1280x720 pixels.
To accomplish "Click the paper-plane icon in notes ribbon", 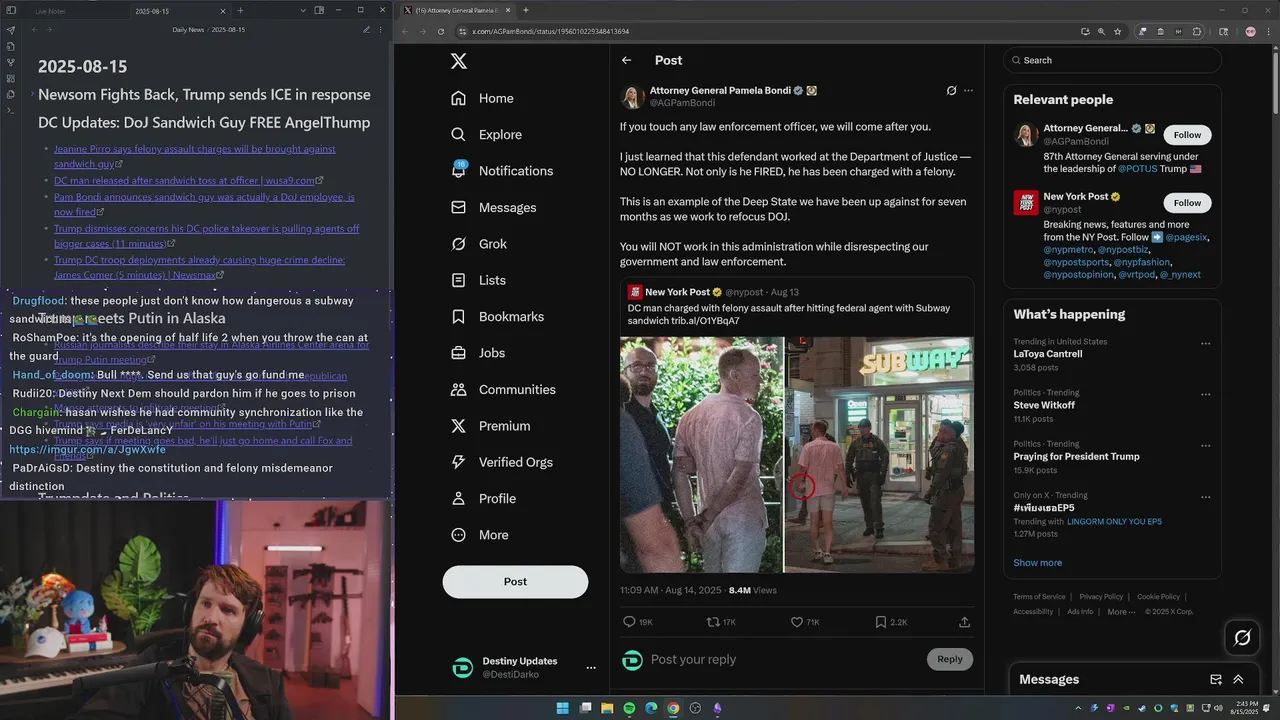I will point(11,30).
